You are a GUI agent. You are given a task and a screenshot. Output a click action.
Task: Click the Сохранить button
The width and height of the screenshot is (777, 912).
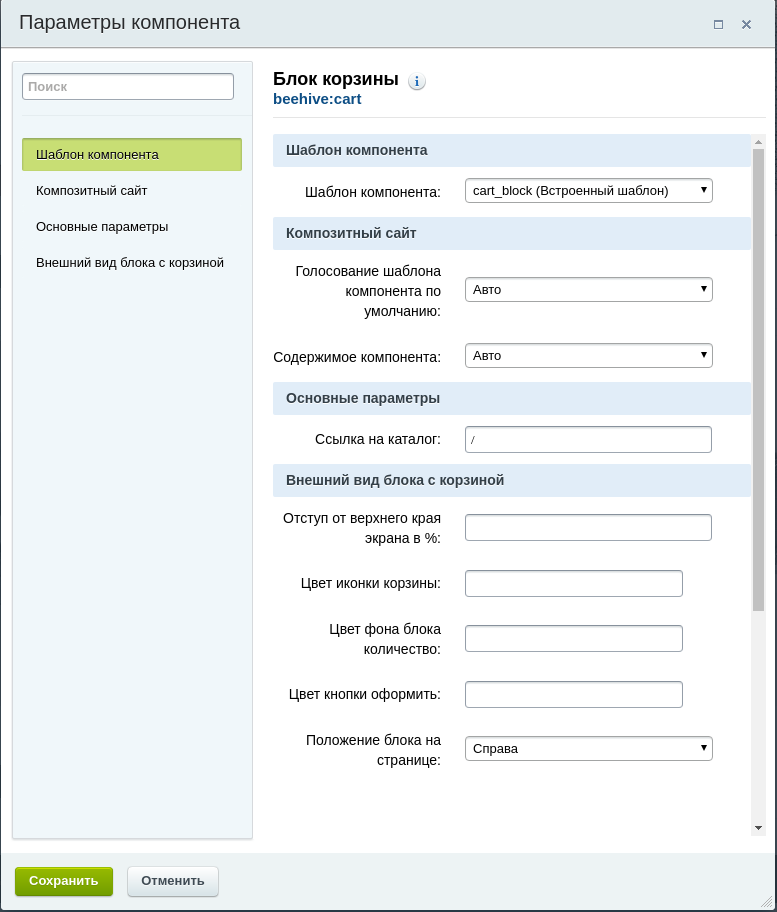click(64, 881)
